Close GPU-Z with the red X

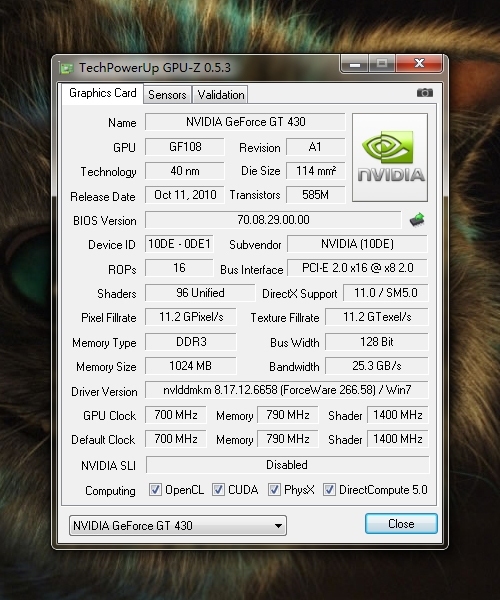click(x=419, y=64)
